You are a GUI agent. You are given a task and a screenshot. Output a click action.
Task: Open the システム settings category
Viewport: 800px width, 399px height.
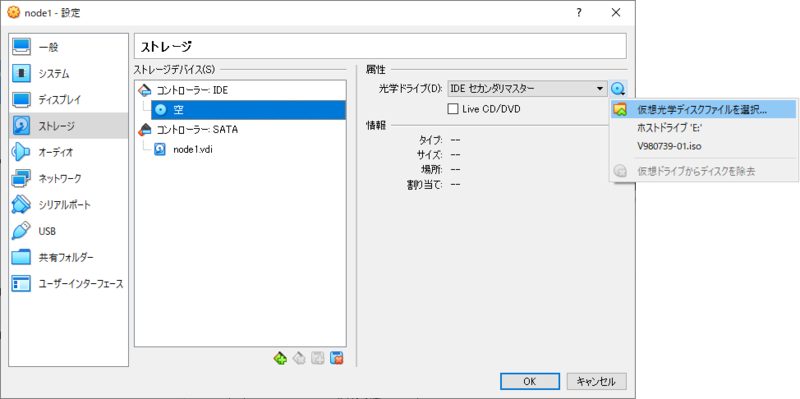tap(68, 74)
